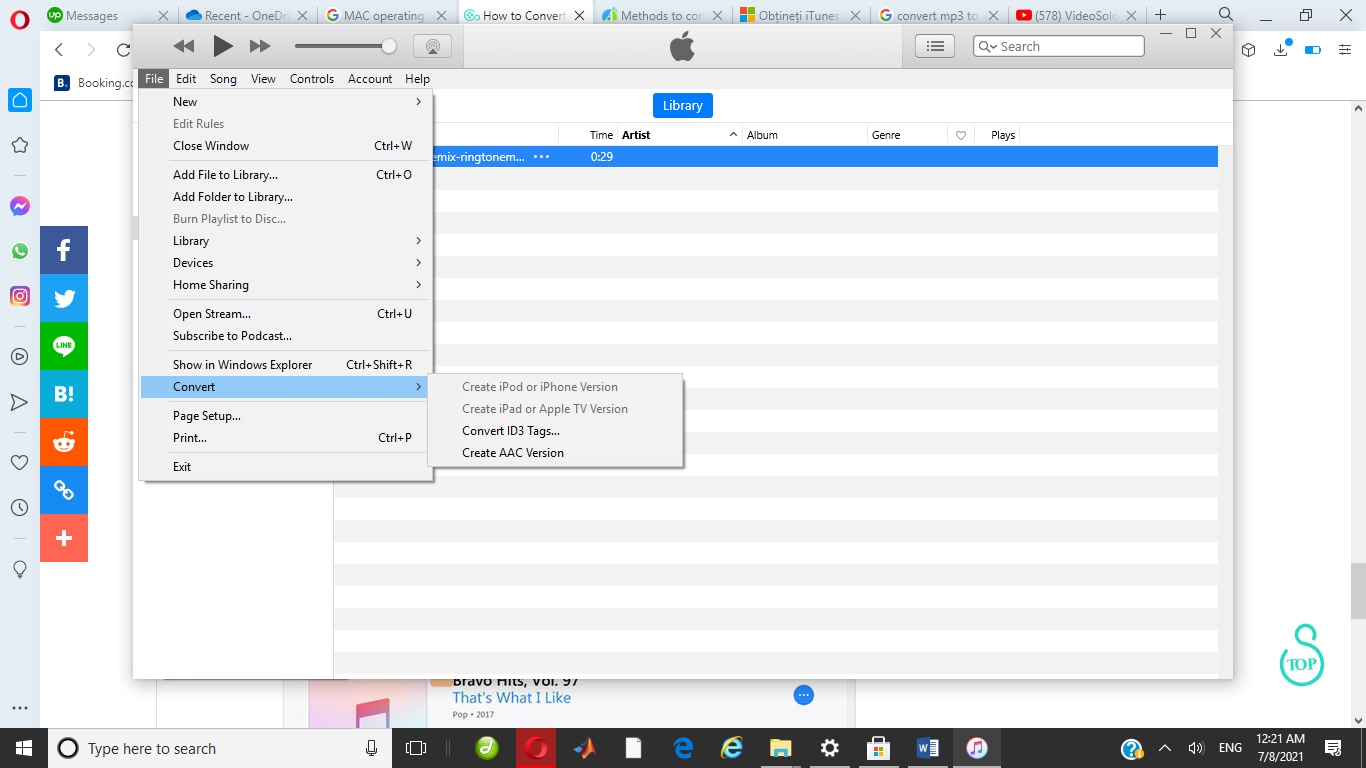Screen dimensions: 1366x768
Task: Click the iTunes play button
Action: pos(223,46)
